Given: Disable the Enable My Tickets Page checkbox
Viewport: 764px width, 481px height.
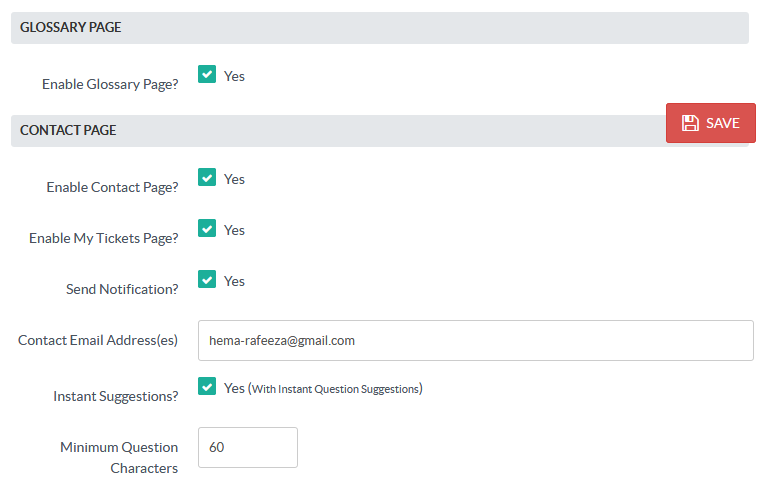Looking at the screenshot, I should pos(207,229).
